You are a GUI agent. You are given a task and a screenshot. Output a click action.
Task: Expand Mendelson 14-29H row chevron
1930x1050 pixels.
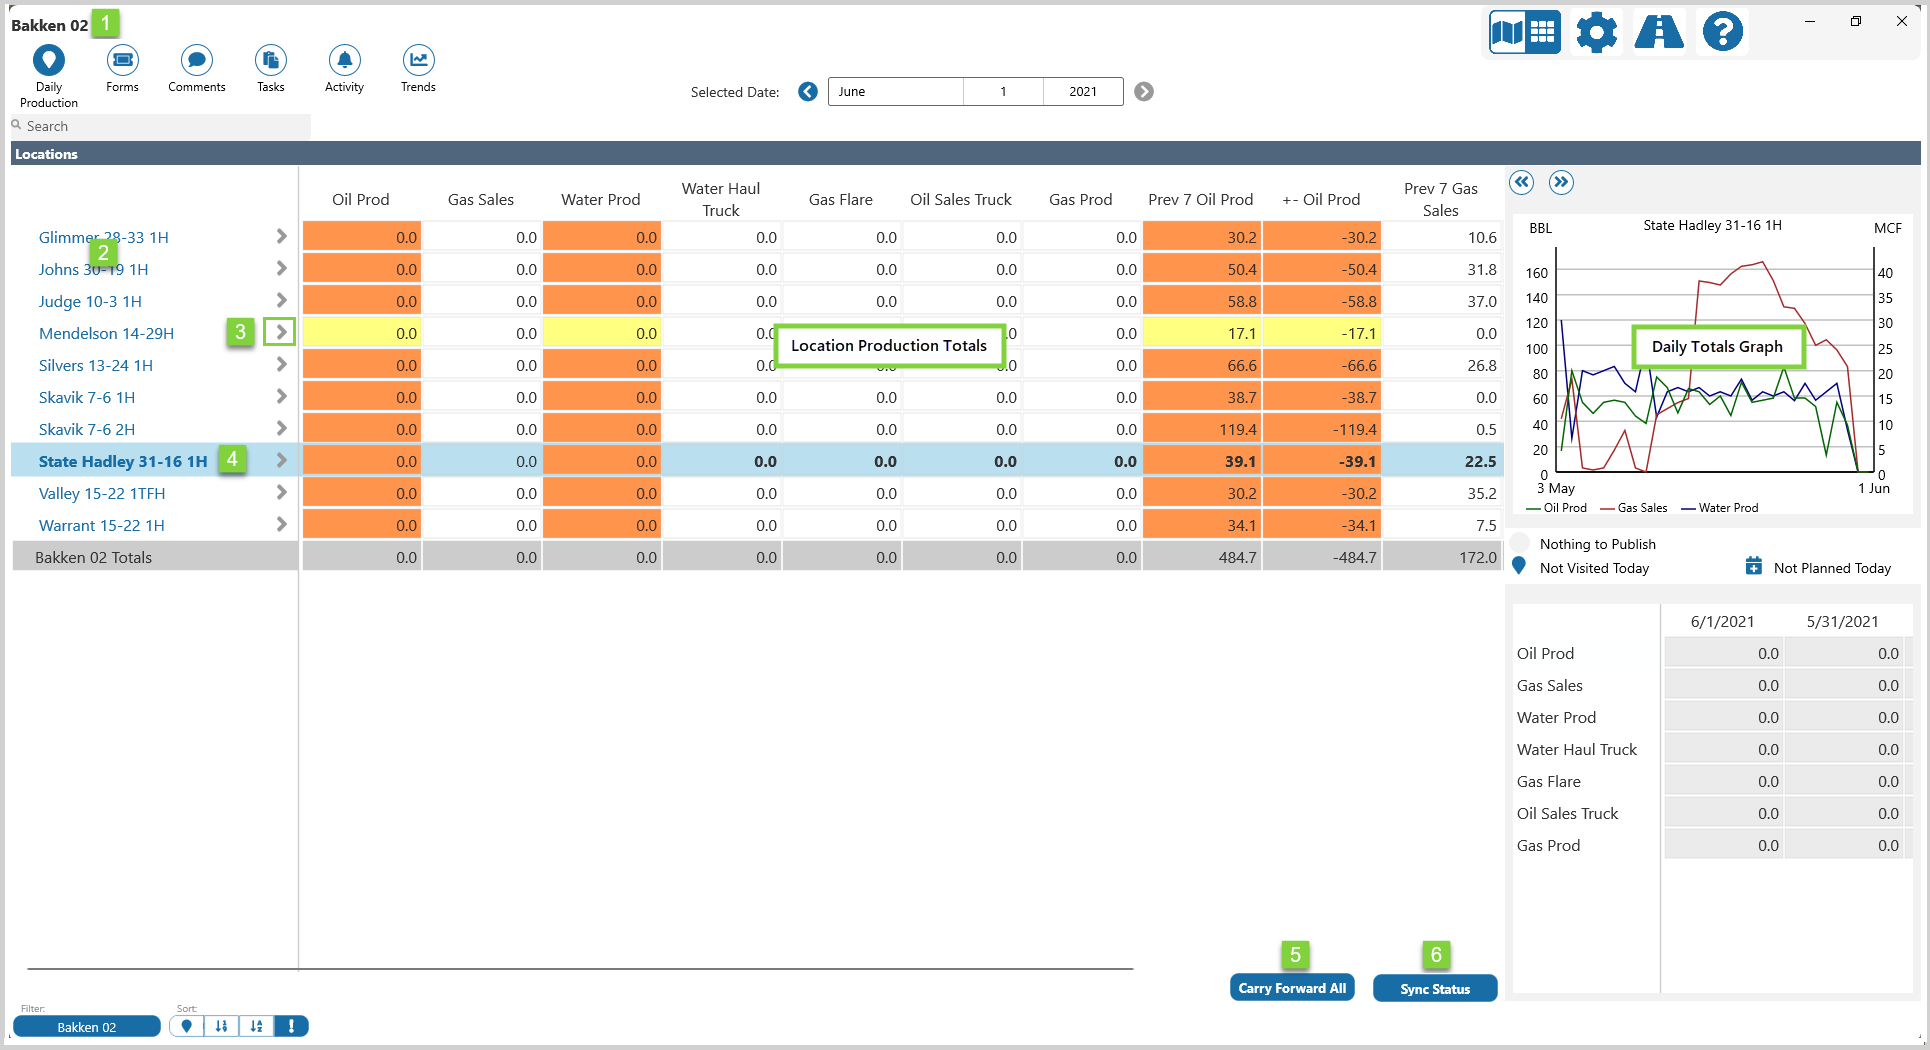pyautogui.click(x=281, y=333)
